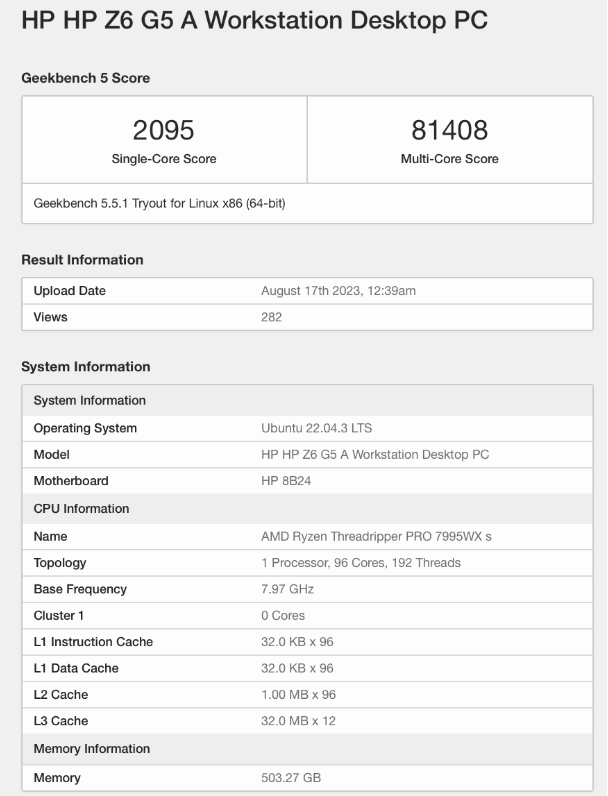This screenshot has width=608, height=796.
Task: Click the "Result Information" heading
Action: pyautogui.click(x=82, y=260)
